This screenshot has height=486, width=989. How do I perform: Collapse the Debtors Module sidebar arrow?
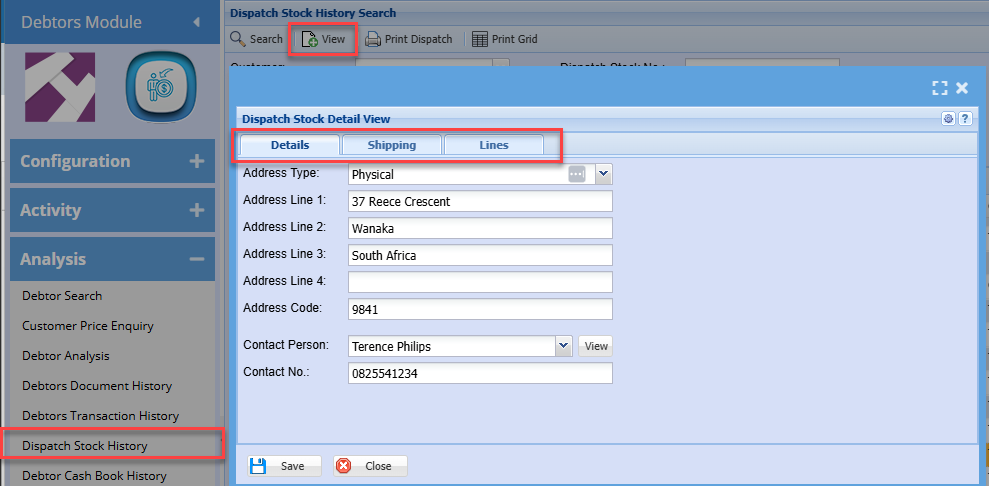click(196, 22)
